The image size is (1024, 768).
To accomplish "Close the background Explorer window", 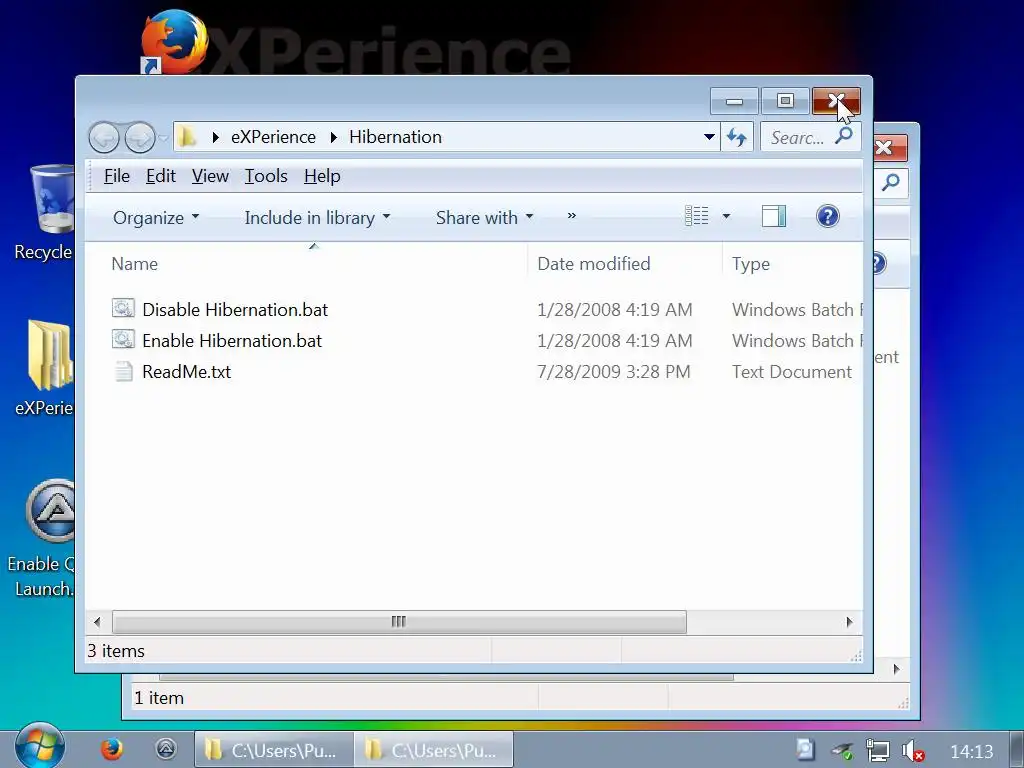I will [889, 148].
